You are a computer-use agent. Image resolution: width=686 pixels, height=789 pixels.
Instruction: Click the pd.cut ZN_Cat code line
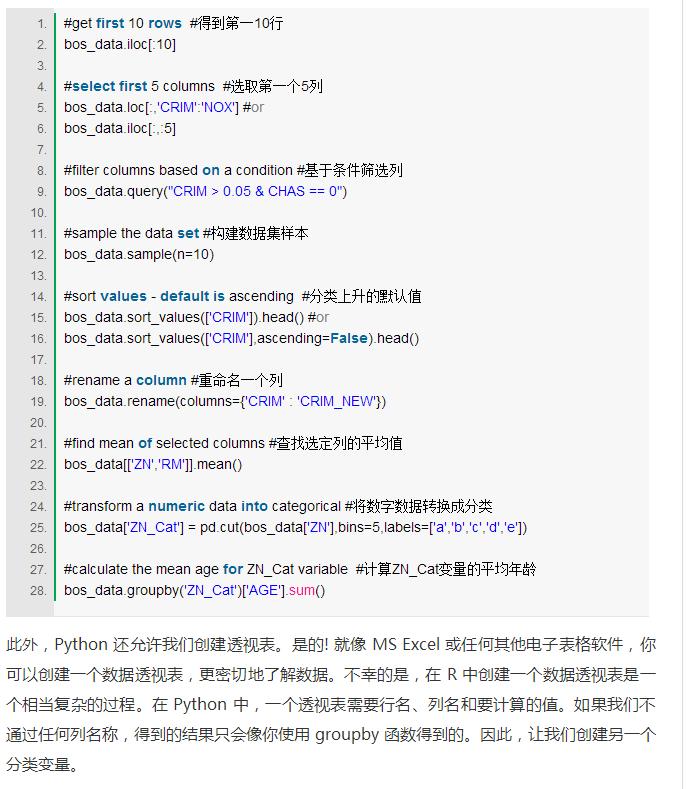295,527
